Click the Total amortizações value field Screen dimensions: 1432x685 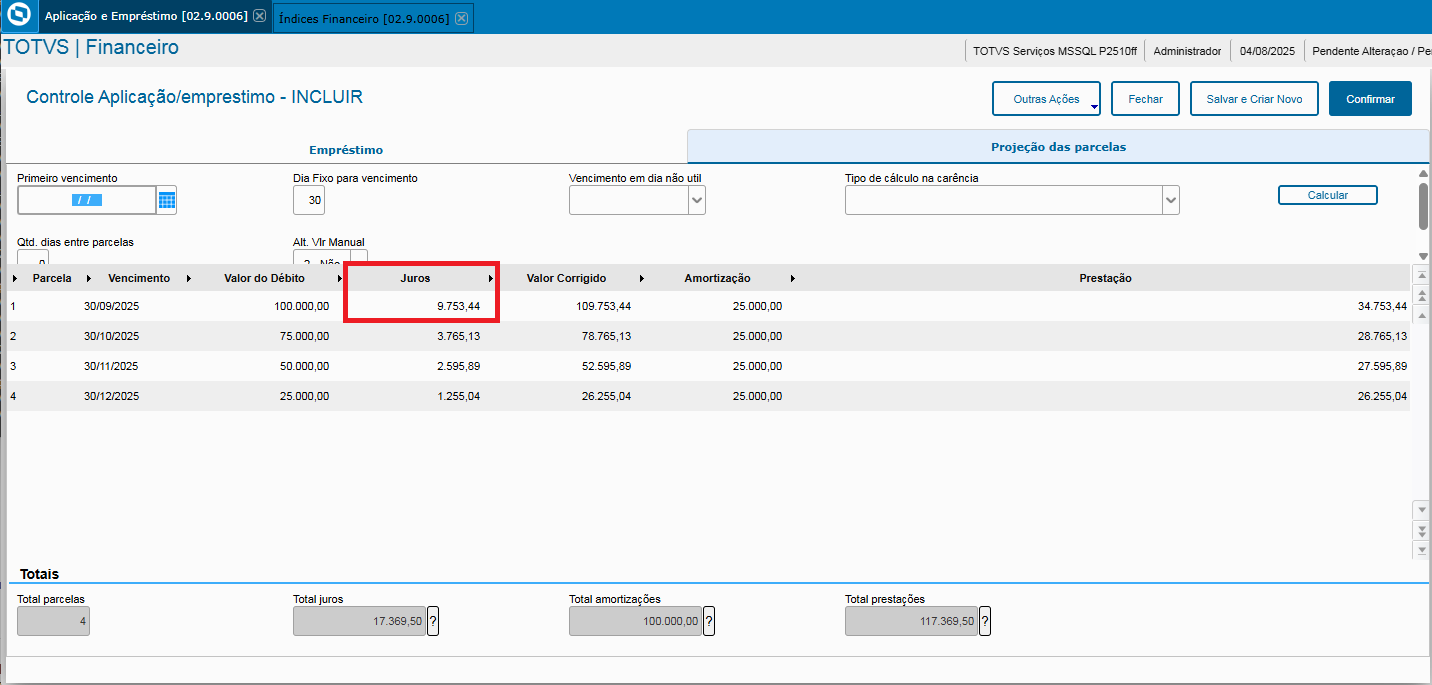[636, 621]
